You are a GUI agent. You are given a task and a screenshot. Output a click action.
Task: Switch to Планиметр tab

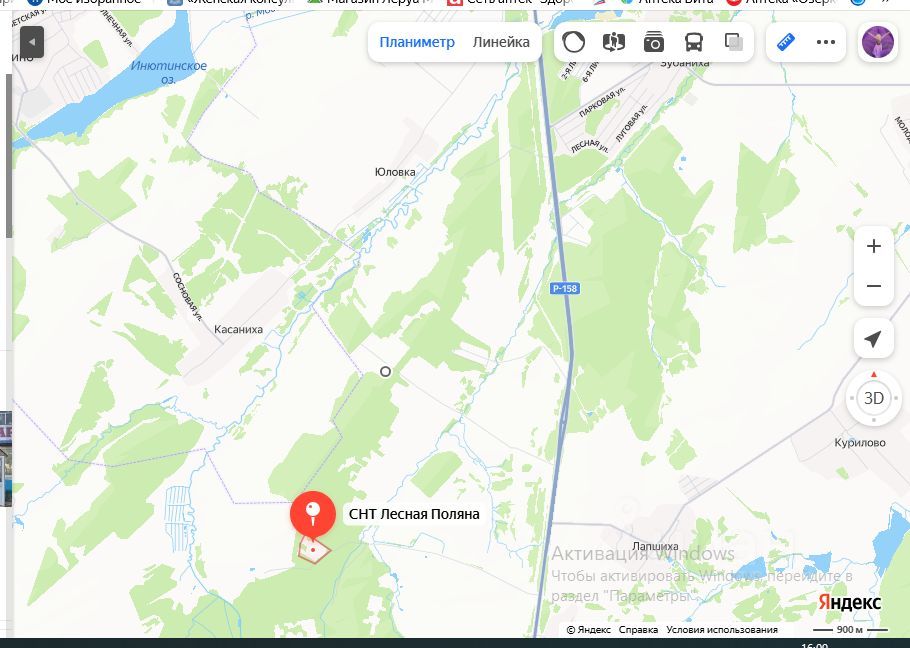pos(417,42)
